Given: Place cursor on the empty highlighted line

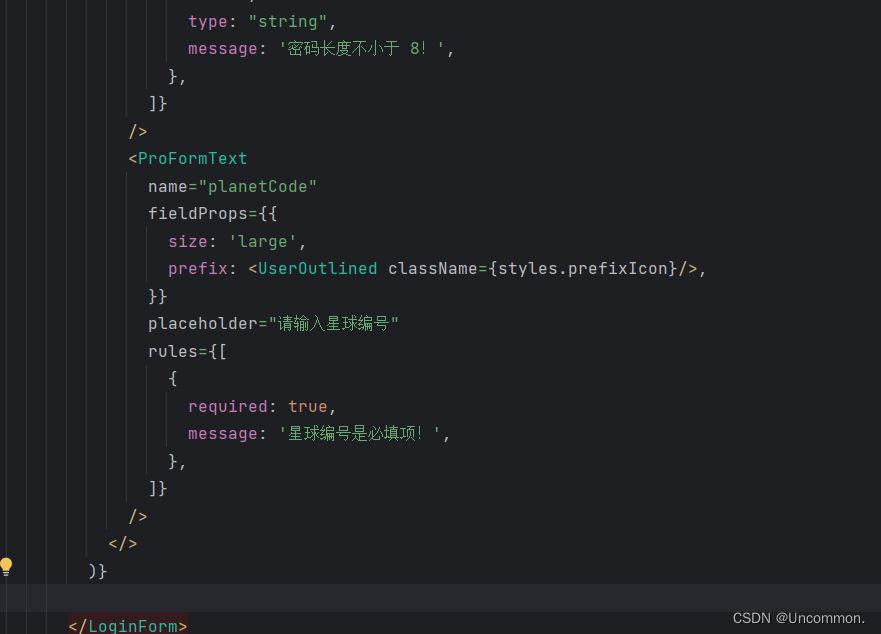Looking at the screenshot, I should [x=440, y=598].
